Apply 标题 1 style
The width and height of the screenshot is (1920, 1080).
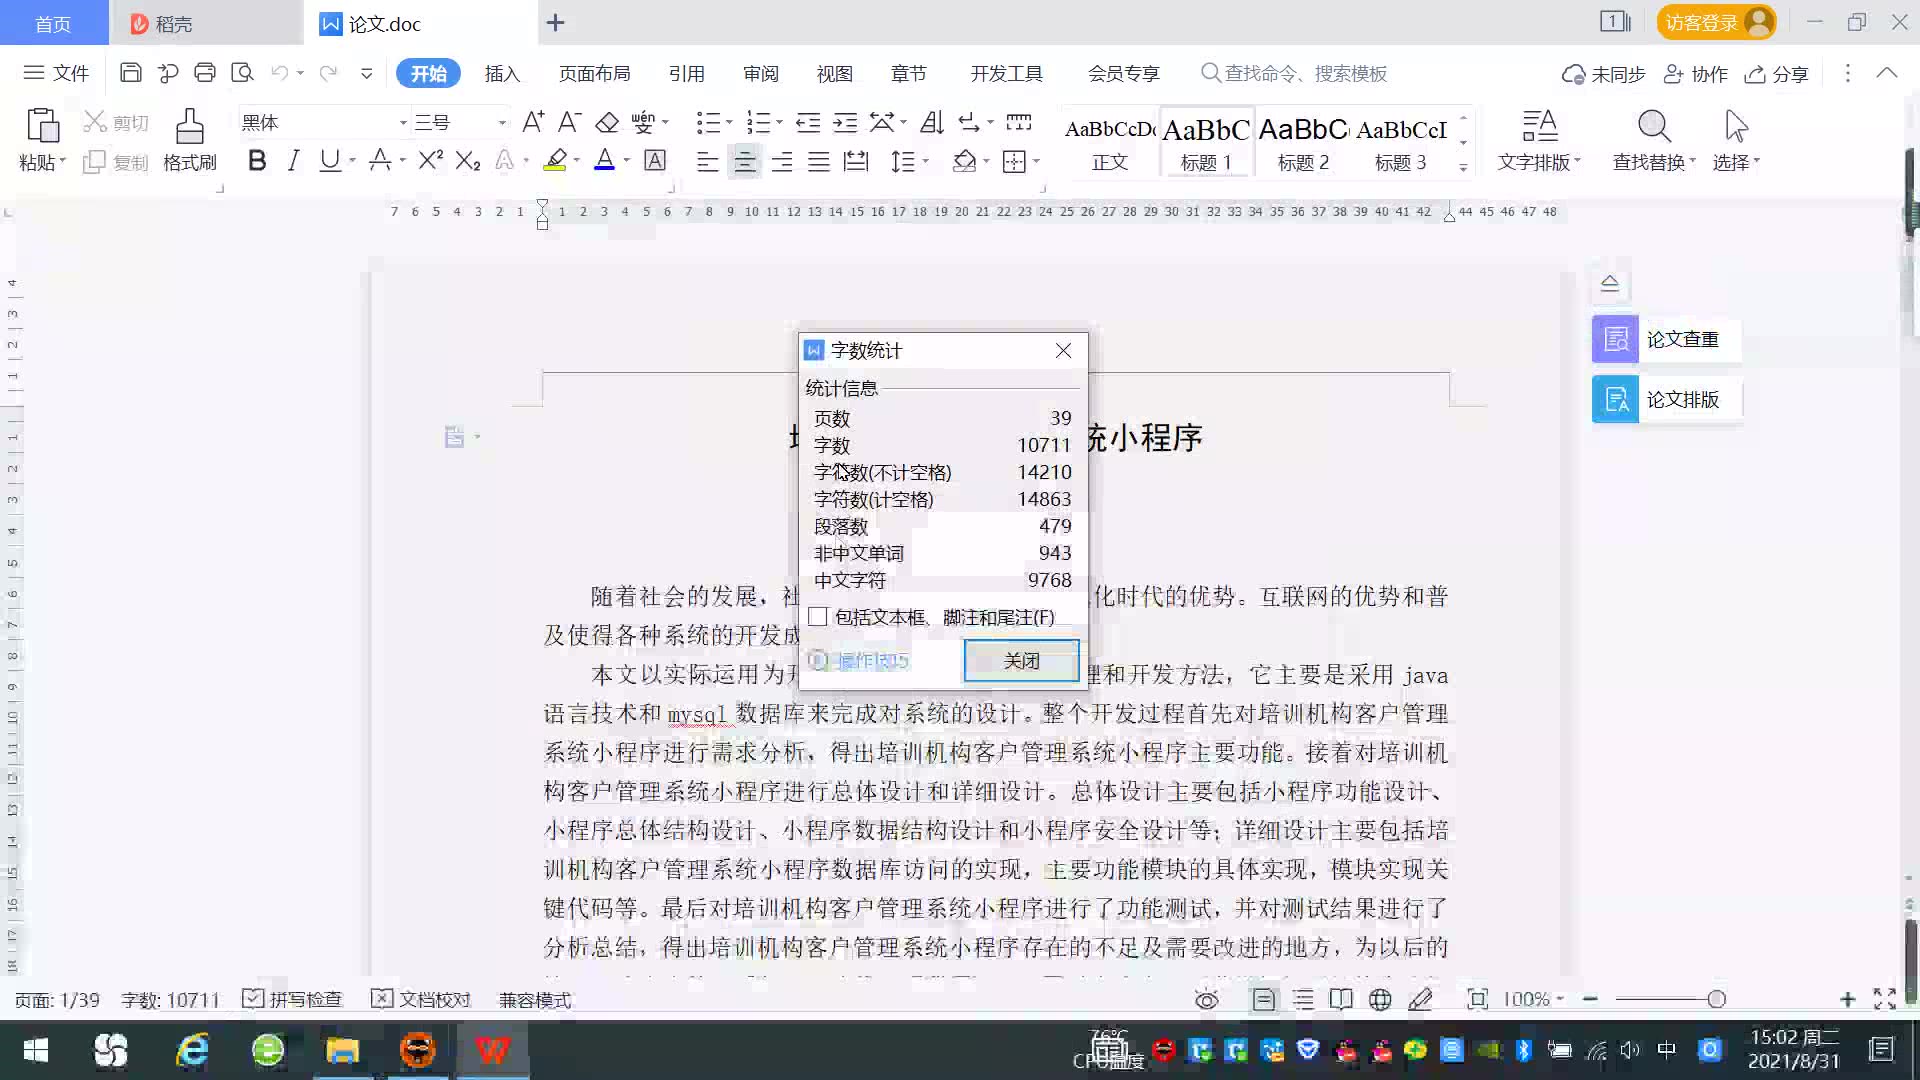pyautogui.click(x=1206, y=142)
